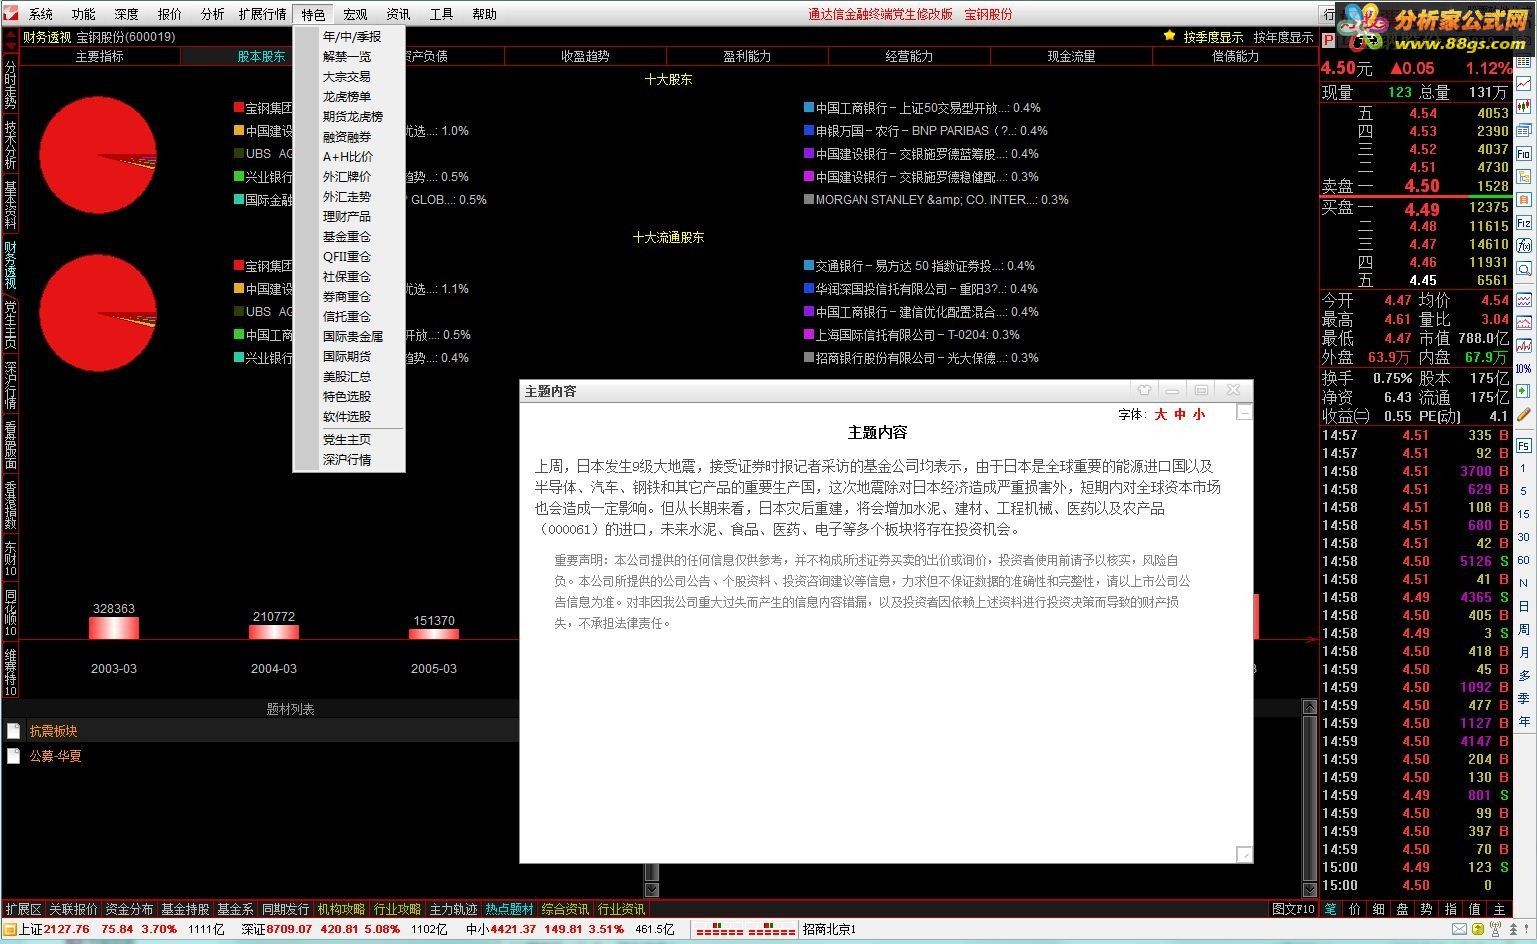Select the 15 minute period

[1524, 514]
